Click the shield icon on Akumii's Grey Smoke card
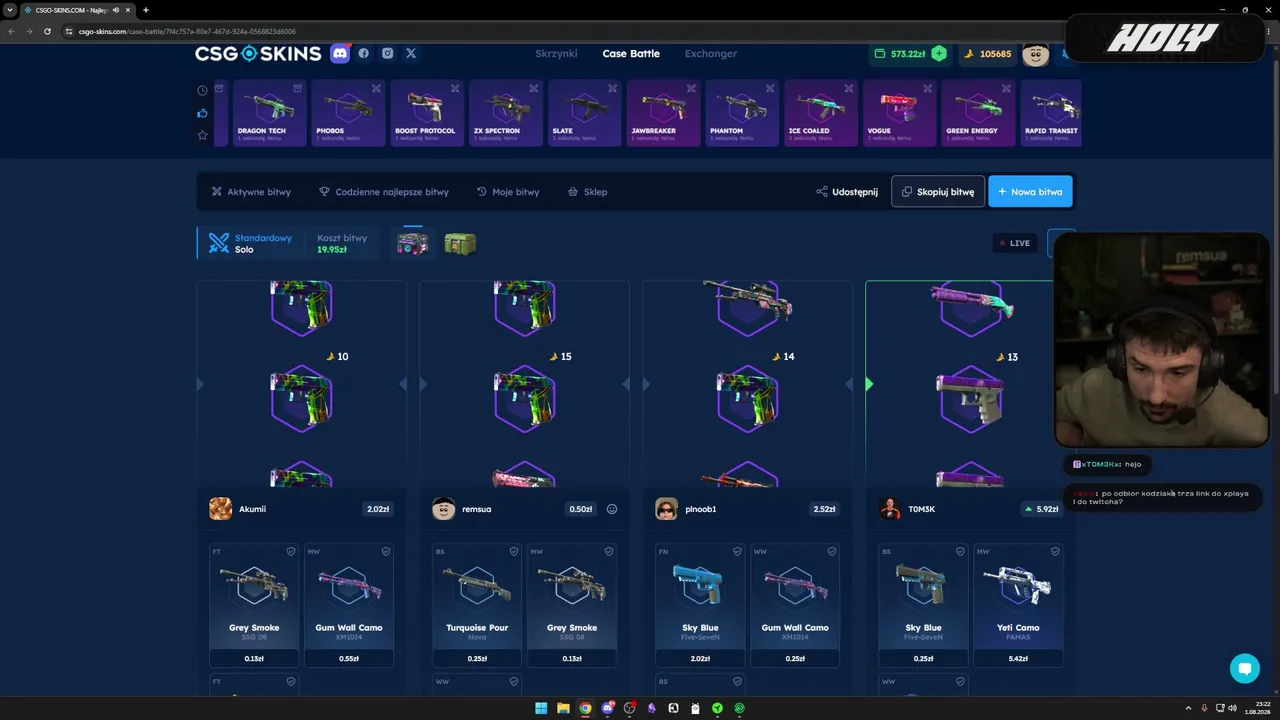This screenshot has width=1280, height=720. pyautogui.click(x=291, y=551)
